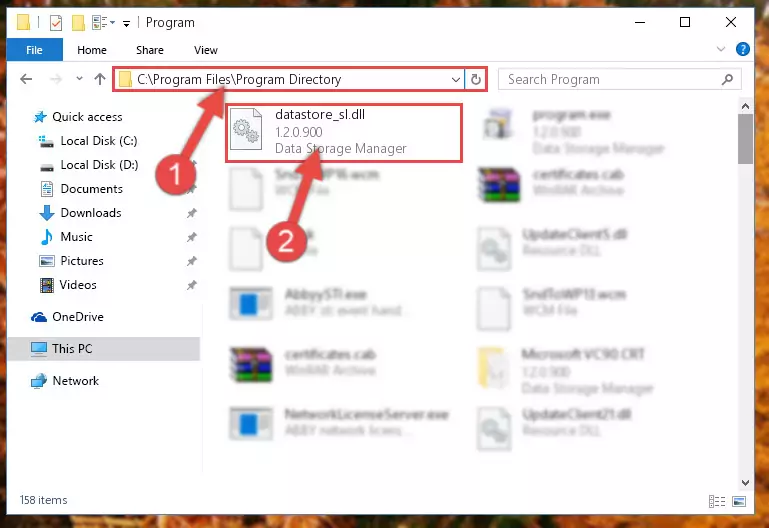Click the Downloads pin icon
Image resolution: width=769 pixels, height=528 pixels.
(191, 213)
